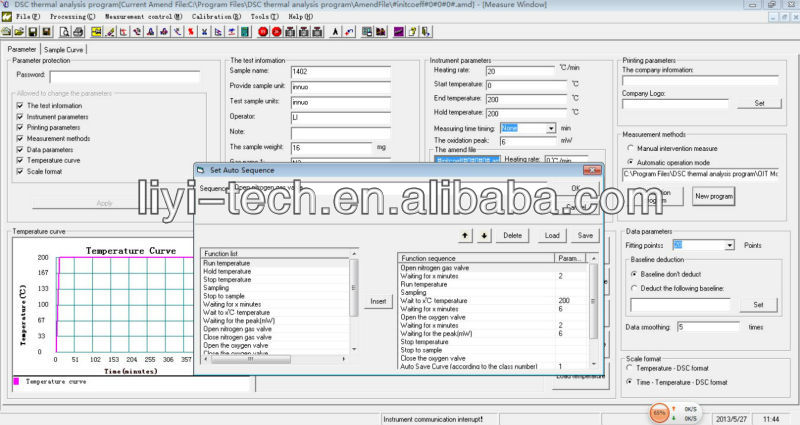Click the purple curve toolbar icon
This screenshot has height=425, width=800.
[398, 32]
